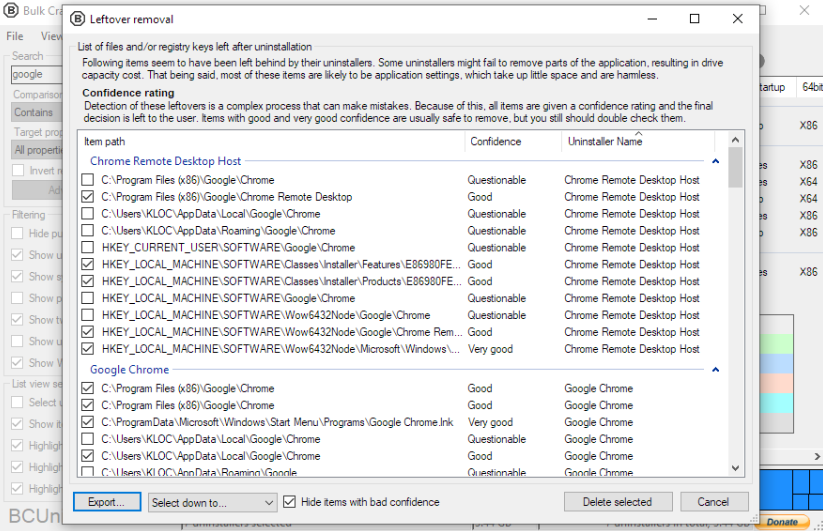Check the Questionable Wow6432Node\Google\Chrome row
Screen dimensions: 823x531
pos(88,315)
